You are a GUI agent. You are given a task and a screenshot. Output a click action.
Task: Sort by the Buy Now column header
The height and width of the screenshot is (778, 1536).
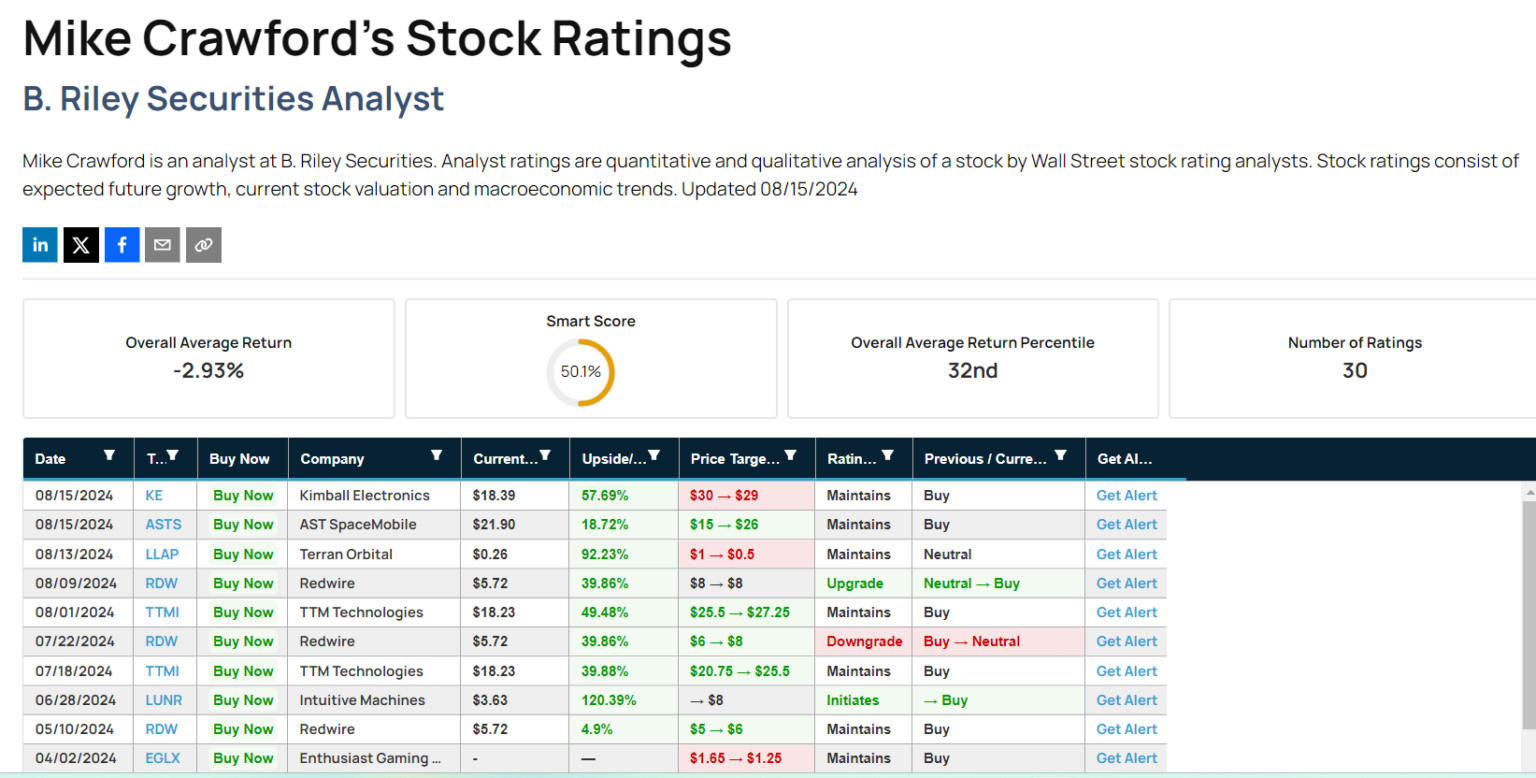(x=240, y=459)
